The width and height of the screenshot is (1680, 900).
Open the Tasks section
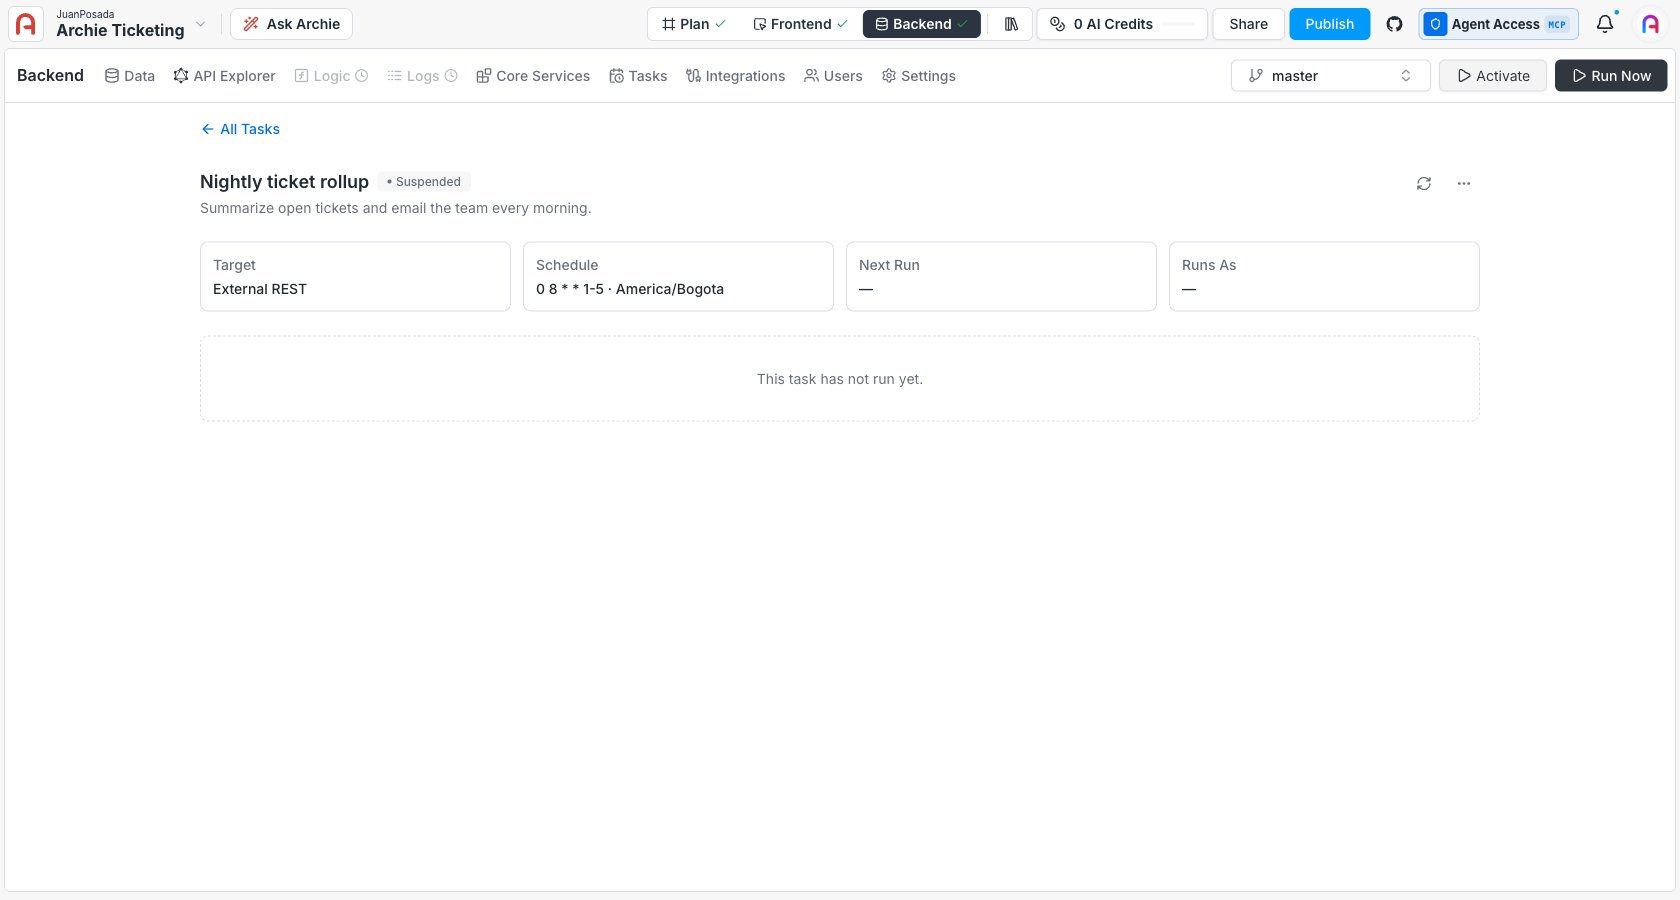tap(638, 76)
